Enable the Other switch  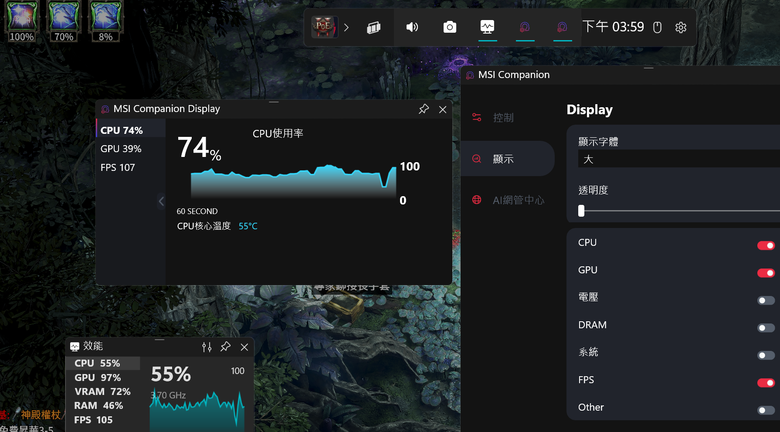tap(766, 410)
